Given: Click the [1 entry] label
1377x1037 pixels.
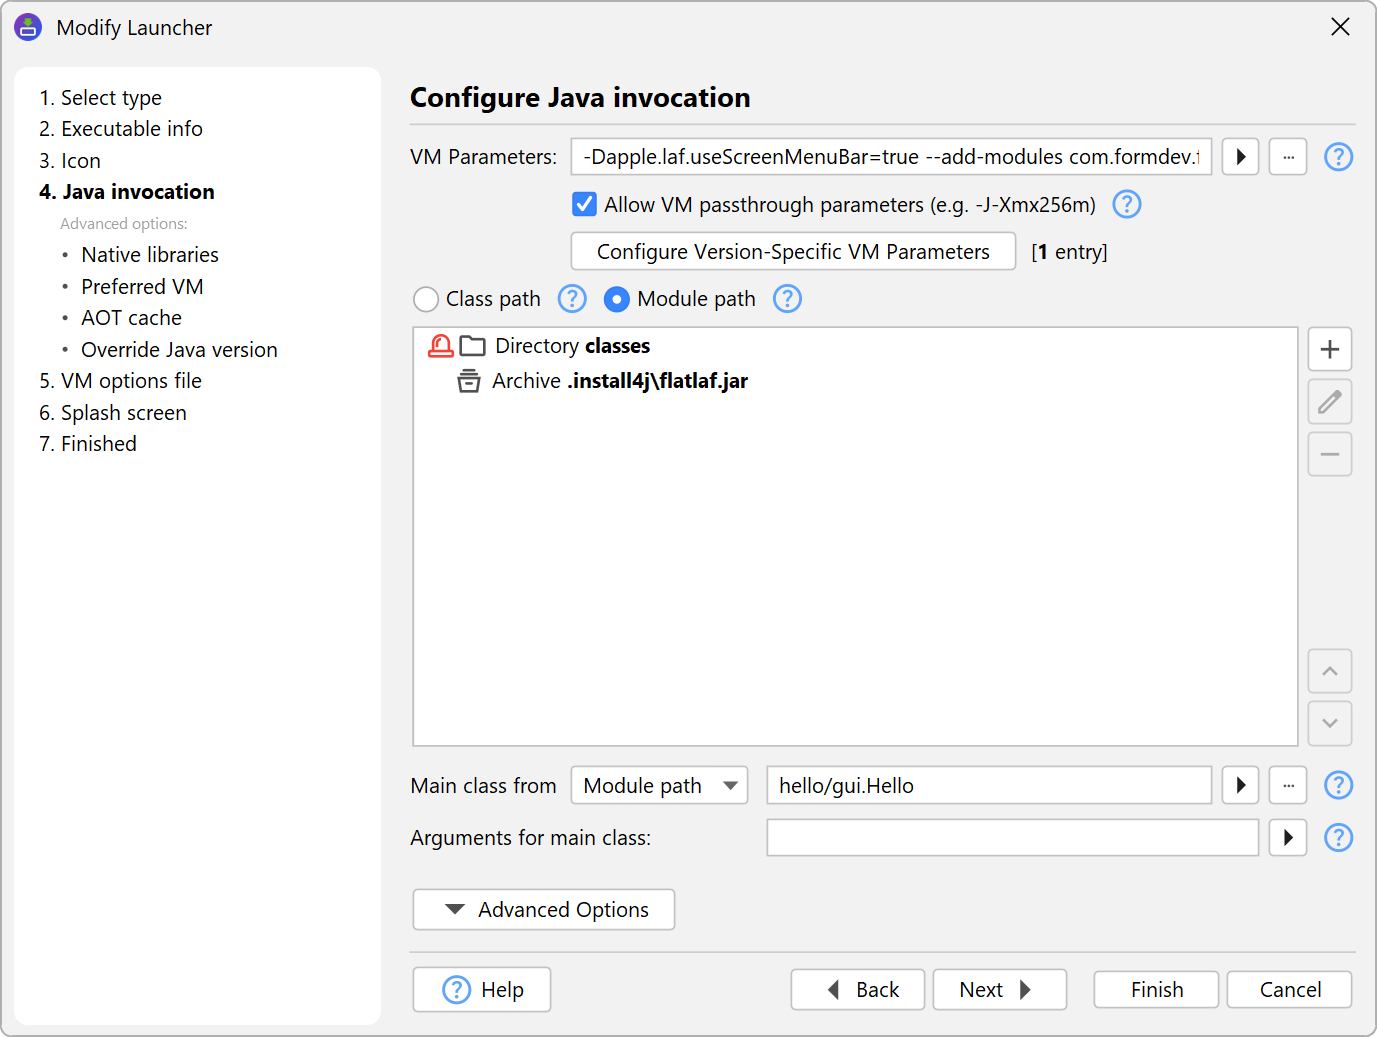Looking at the screenshot, I should pos(1069,252).
